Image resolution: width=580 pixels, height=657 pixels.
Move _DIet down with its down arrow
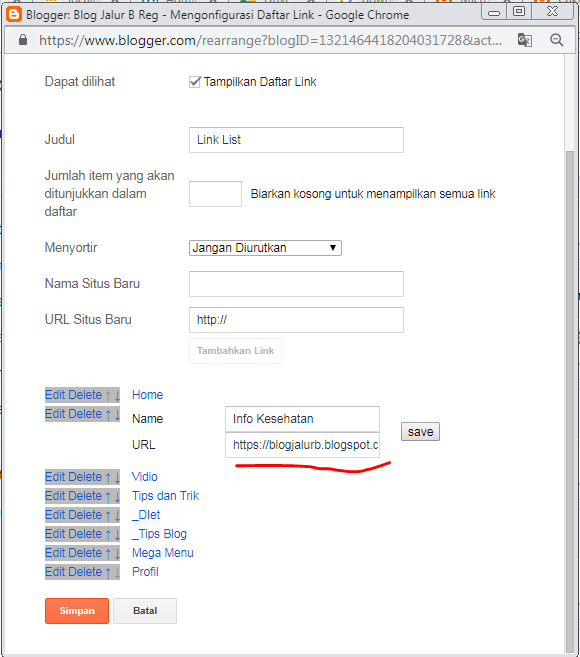pyautogui.click(x=117, y=515)
